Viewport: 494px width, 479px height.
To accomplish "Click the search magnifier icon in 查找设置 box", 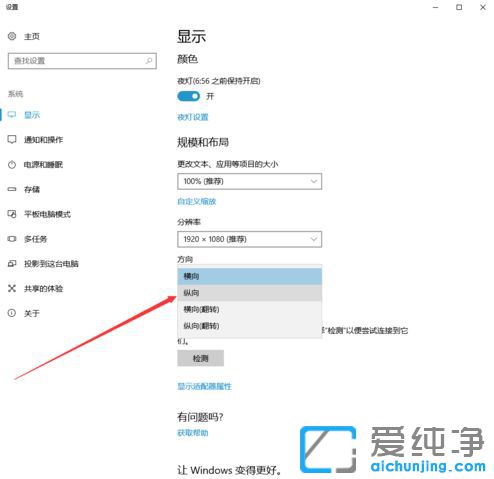I will pyautogui.click(x=149, y=61).
